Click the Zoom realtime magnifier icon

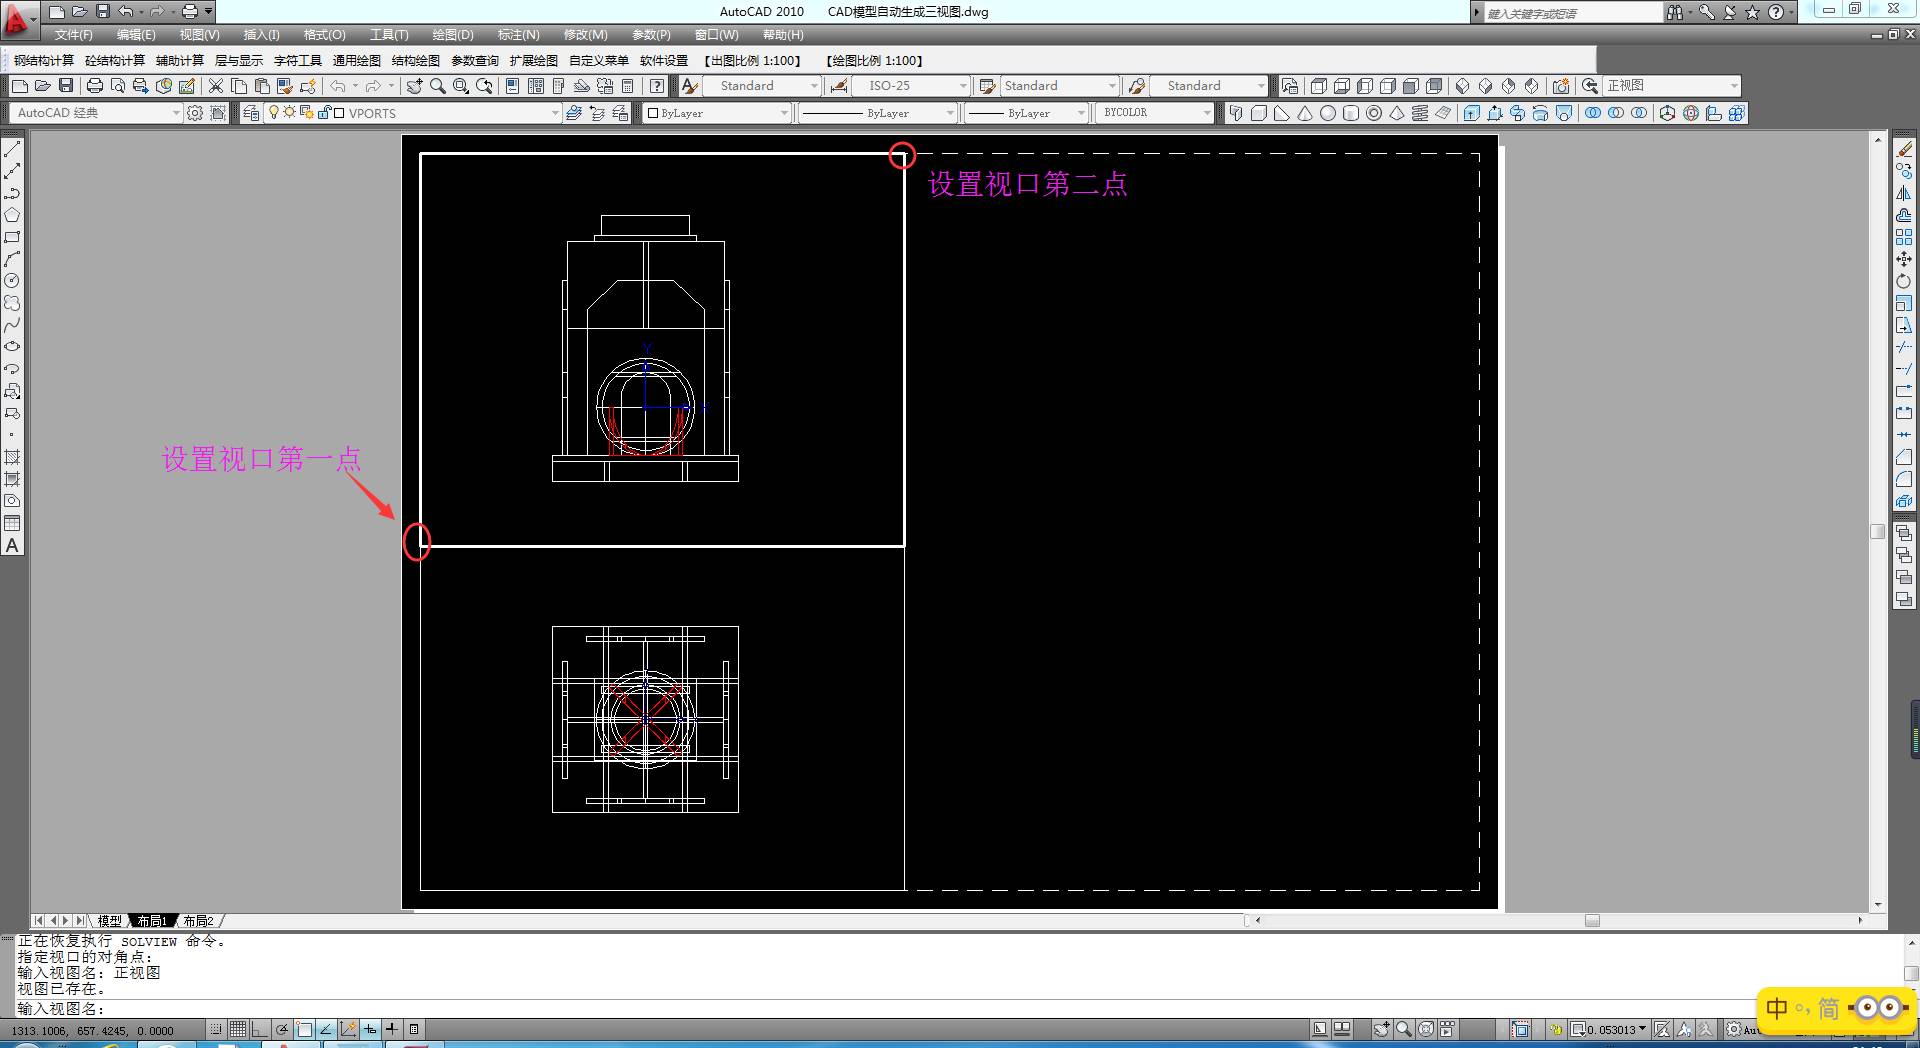point(438,86)
